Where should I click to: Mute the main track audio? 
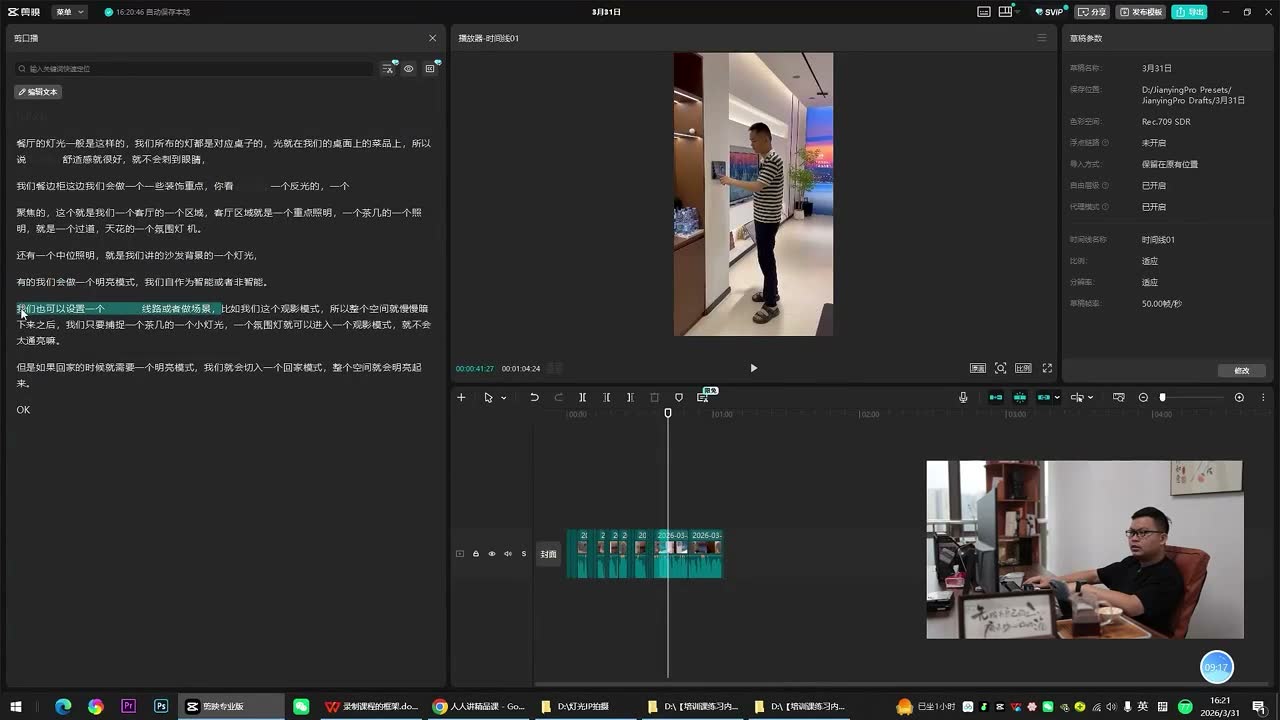(x=508, y=554)
